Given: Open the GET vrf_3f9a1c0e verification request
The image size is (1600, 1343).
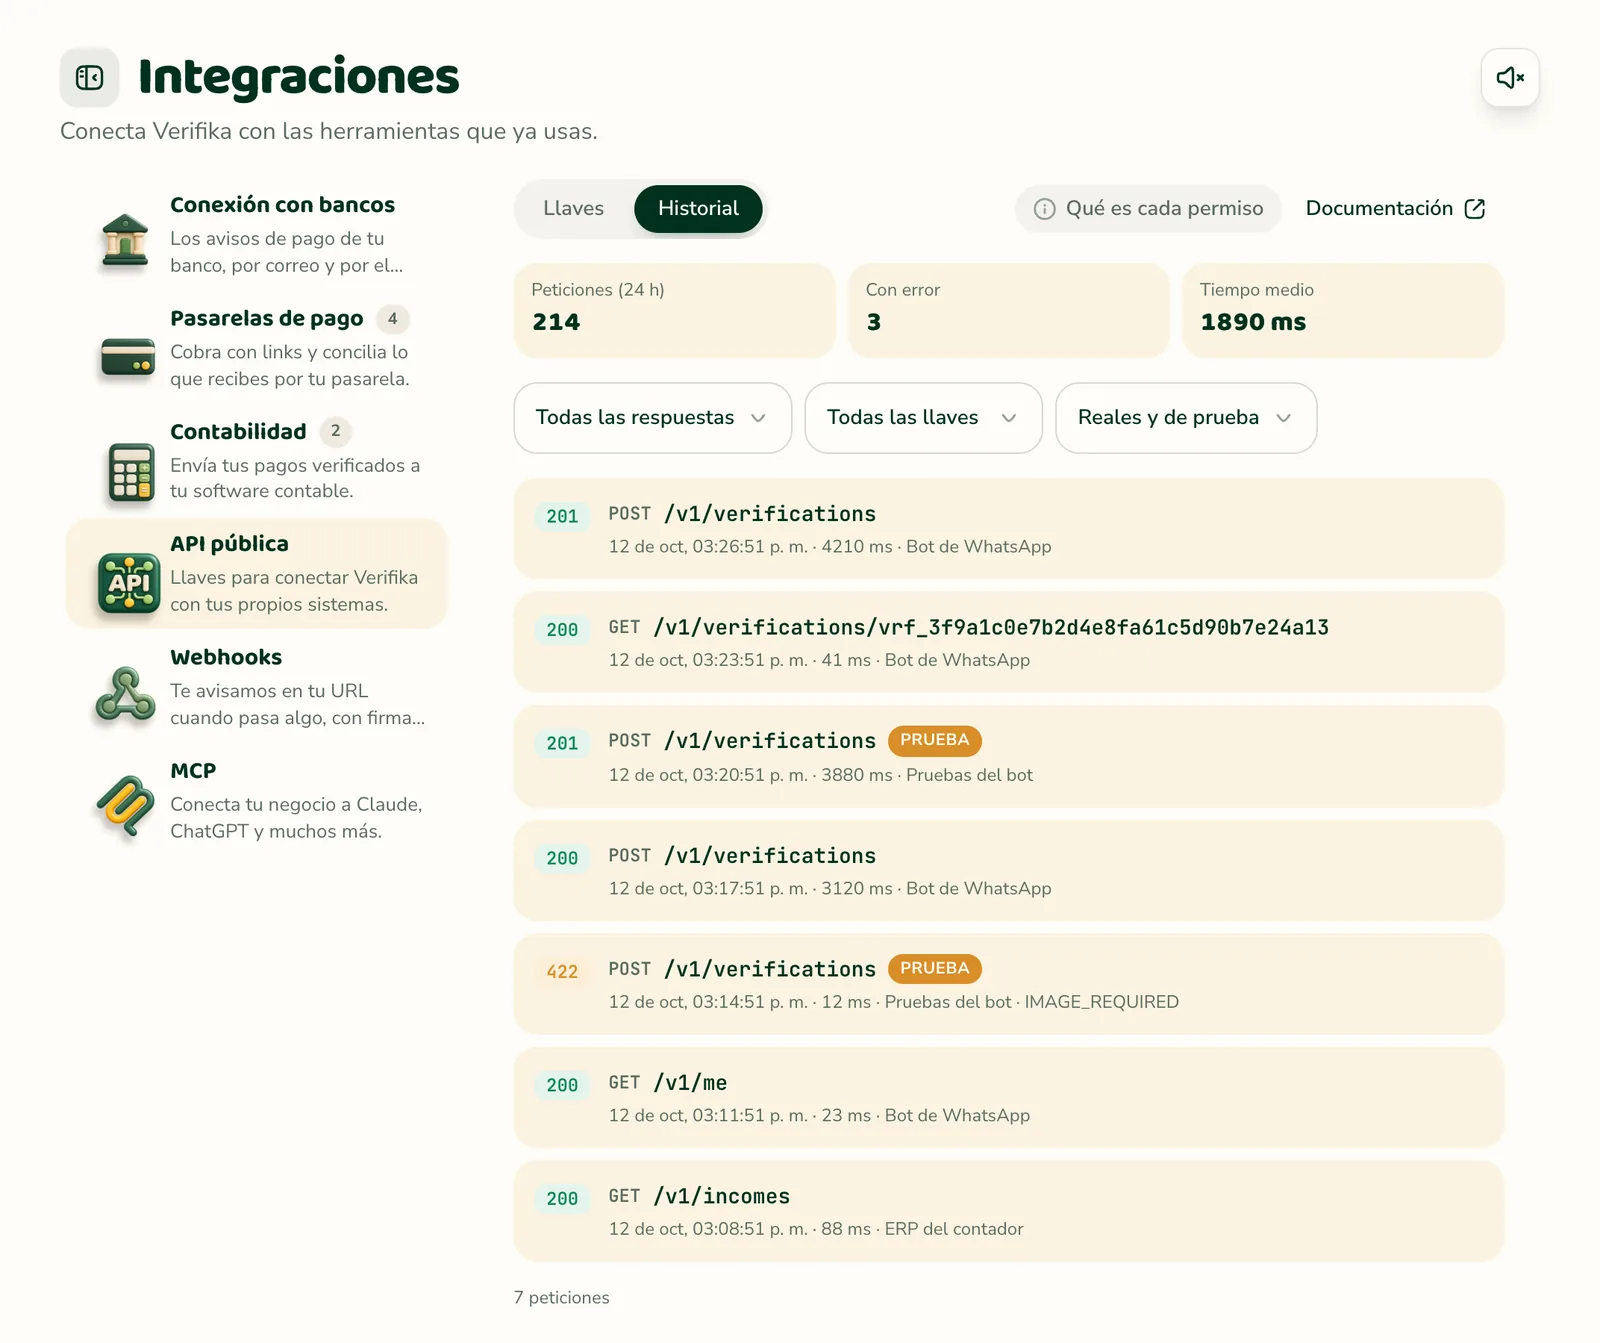Looking at the screenshot, I should click(1008, 642).
